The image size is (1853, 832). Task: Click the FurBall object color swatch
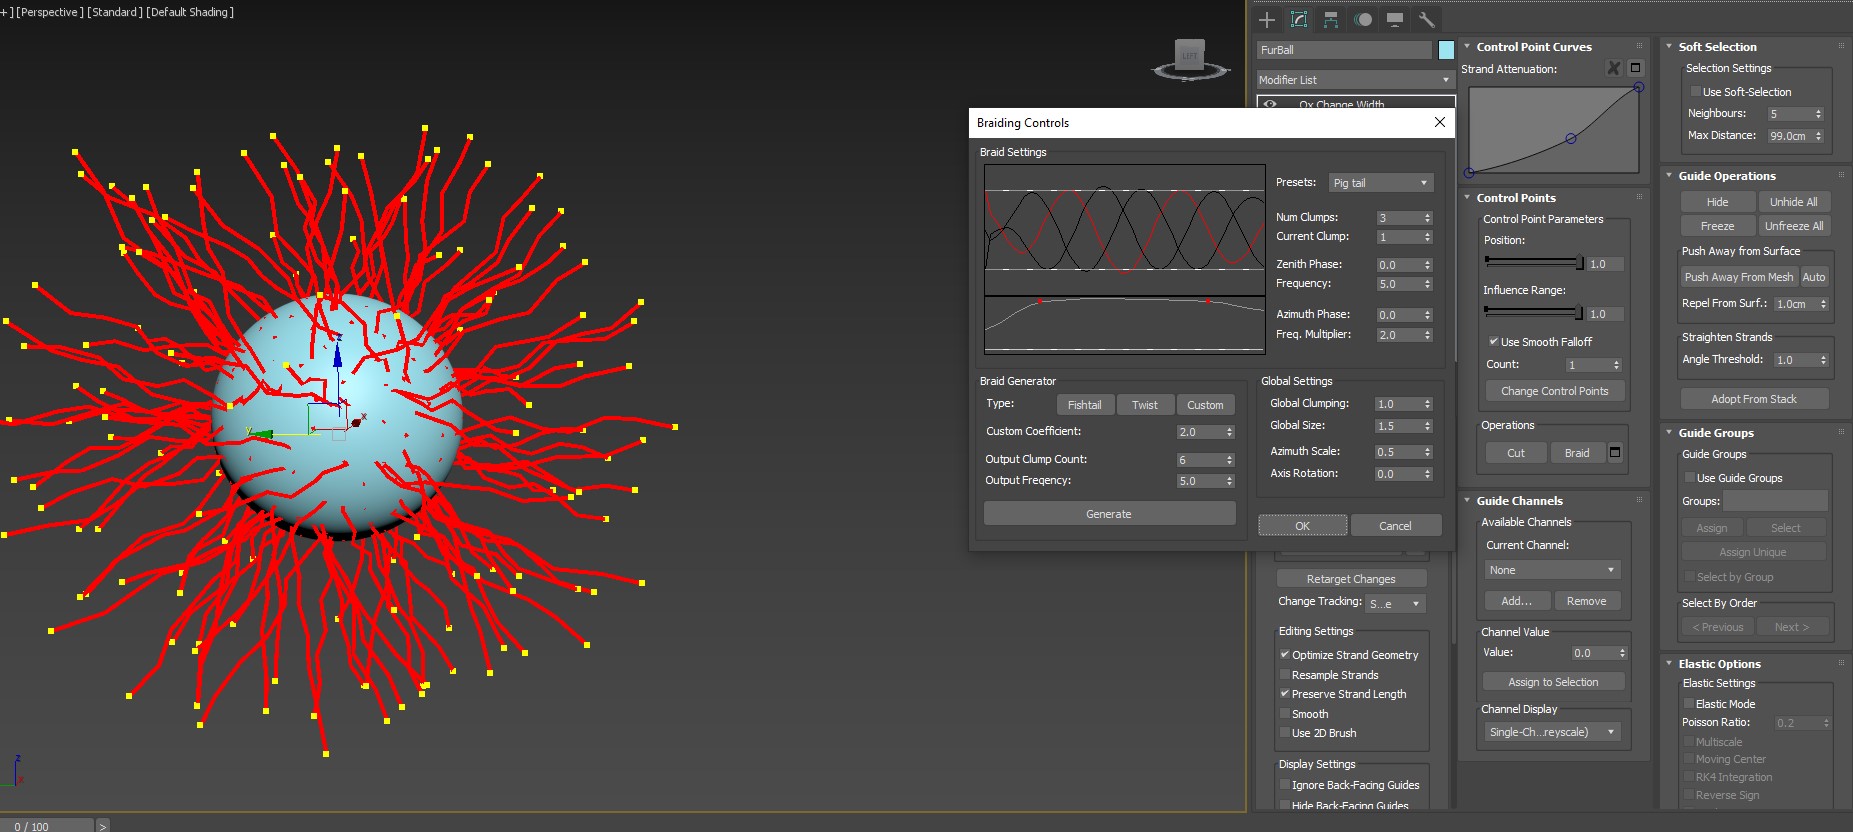pyautogui.click(x=1446, y=50)
